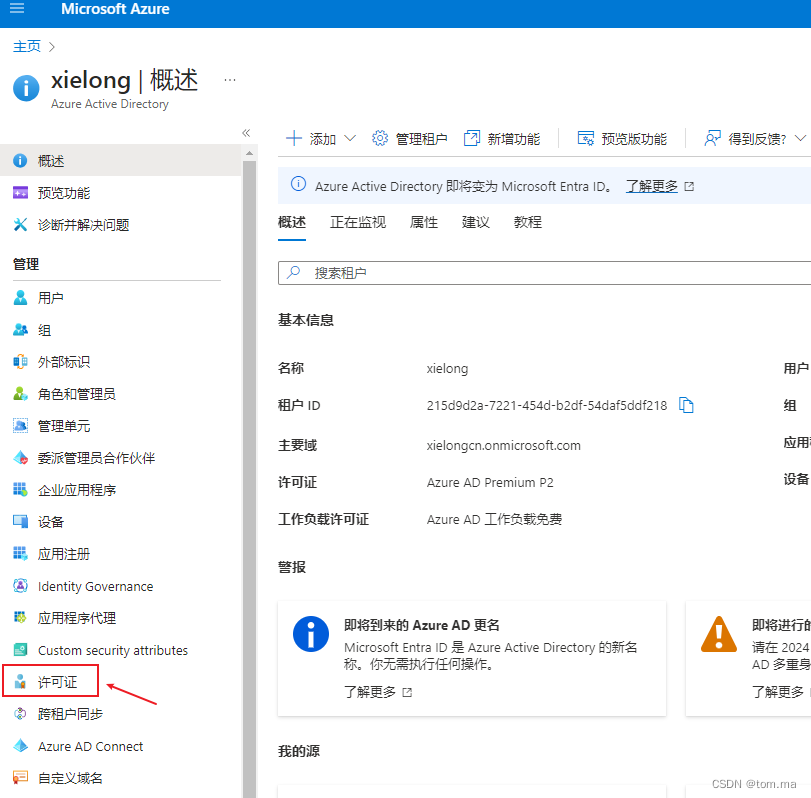
Task: Open the ellipsis more options next to title
Action: (230, 80)
